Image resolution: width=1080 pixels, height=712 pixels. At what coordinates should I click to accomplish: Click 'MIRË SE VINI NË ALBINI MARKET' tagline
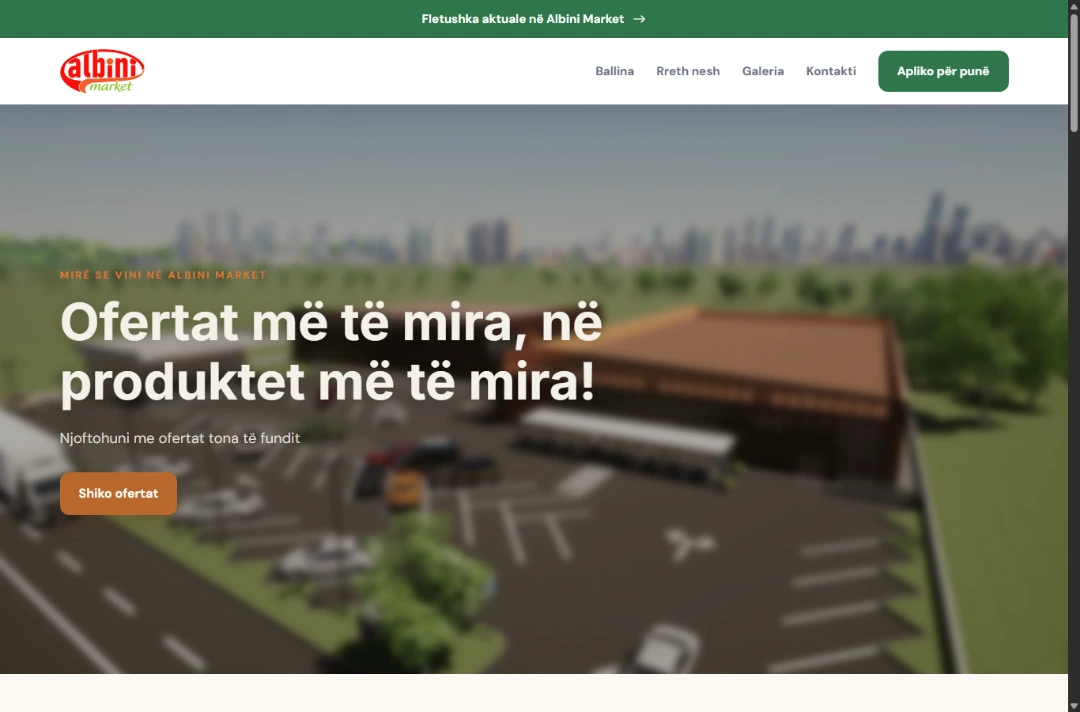(x=163, y=275)
